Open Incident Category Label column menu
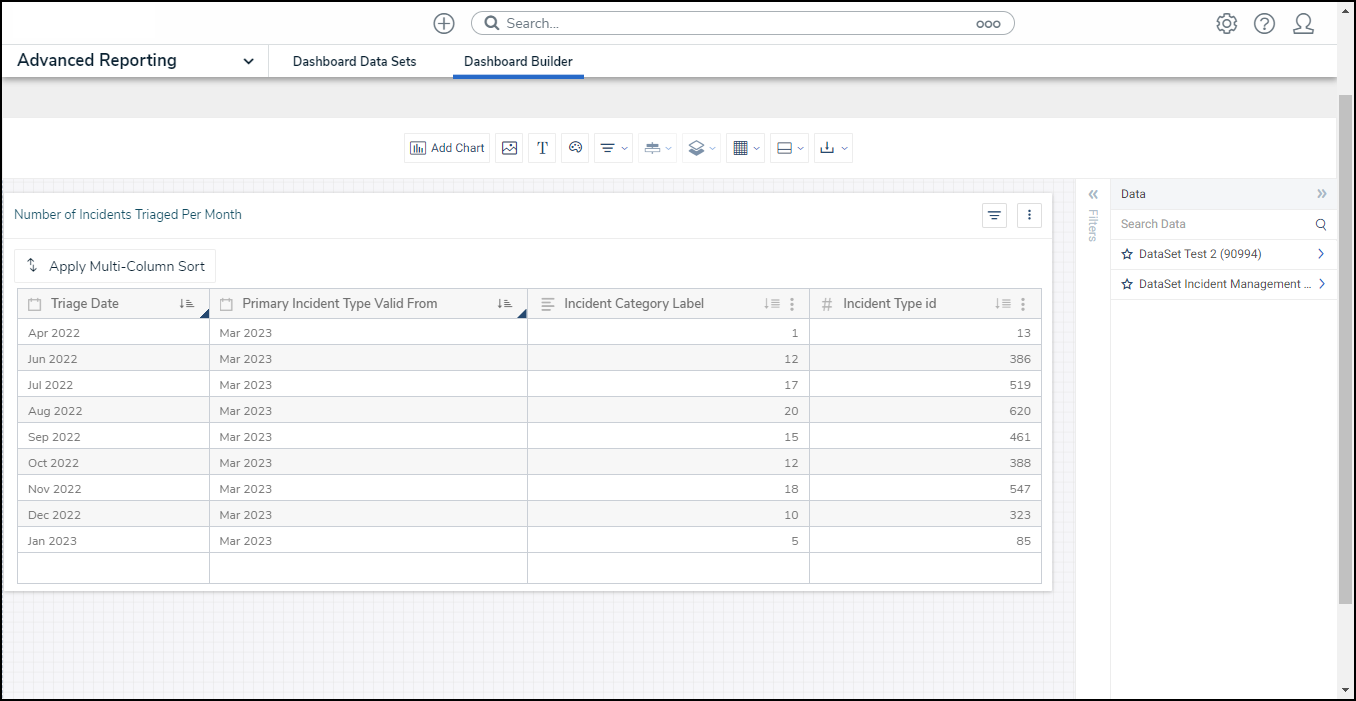The height and width of the screenshot is (701, 1356). tap(792, 304)
